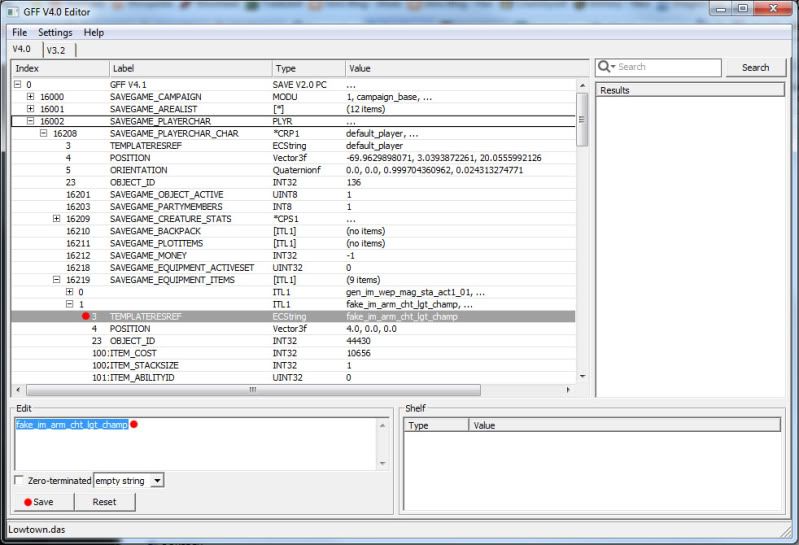Open the empty string dropdown
This screenshot has height=545, width=799.
click(157, 480)
